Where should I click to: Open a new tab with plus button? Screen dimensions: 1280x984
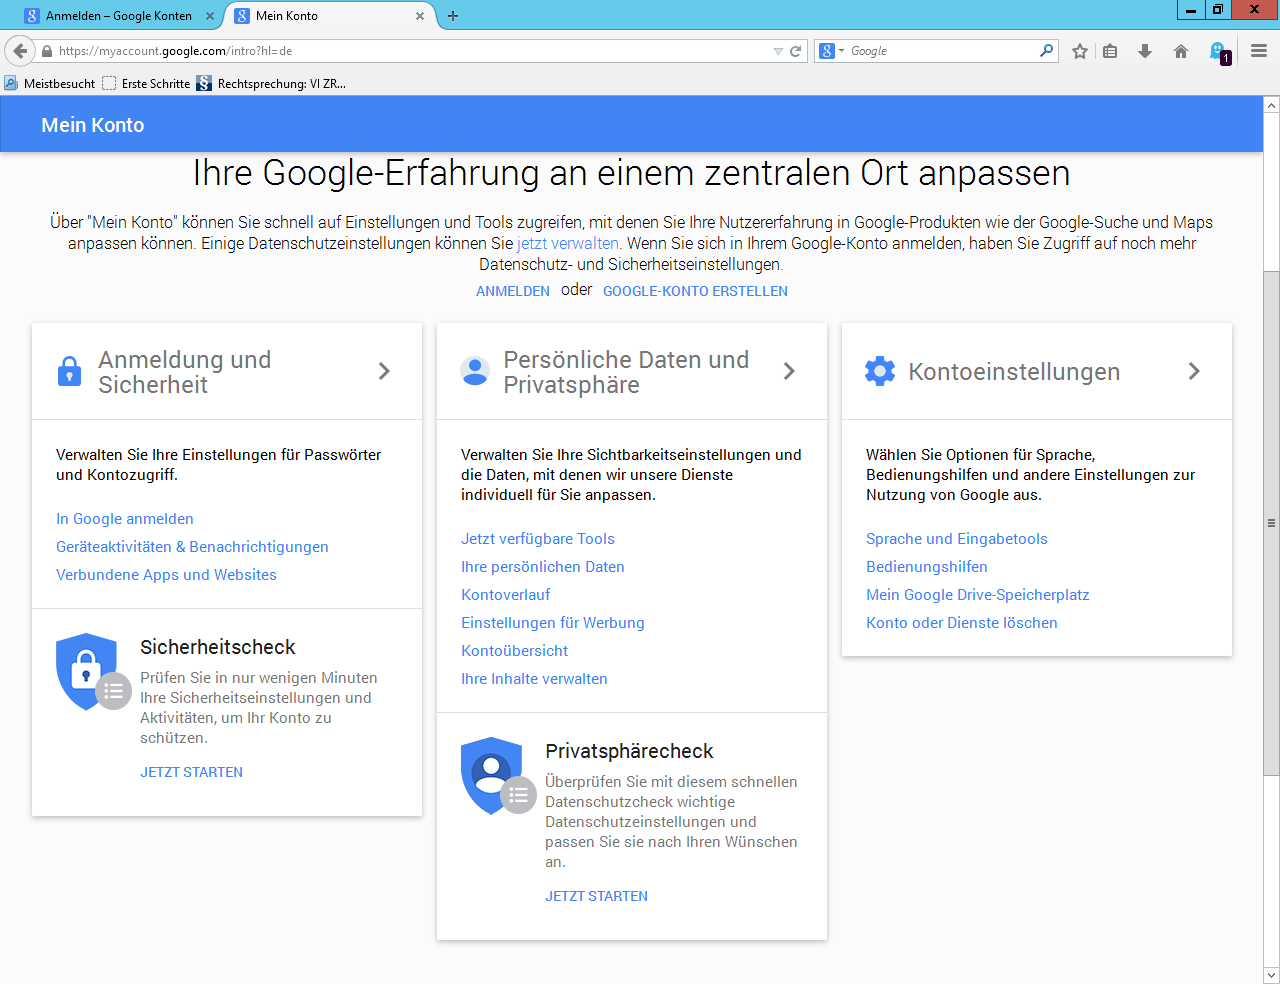pyautogui.click(x=453, y=16)
